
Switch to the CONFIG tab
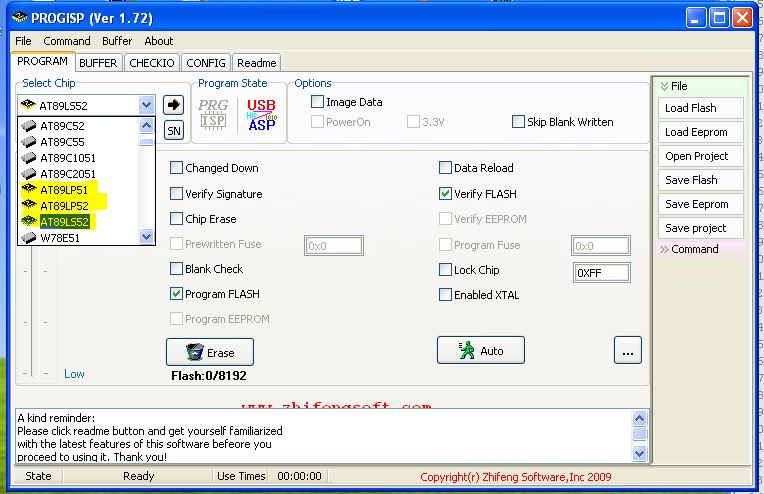(206, 63)
